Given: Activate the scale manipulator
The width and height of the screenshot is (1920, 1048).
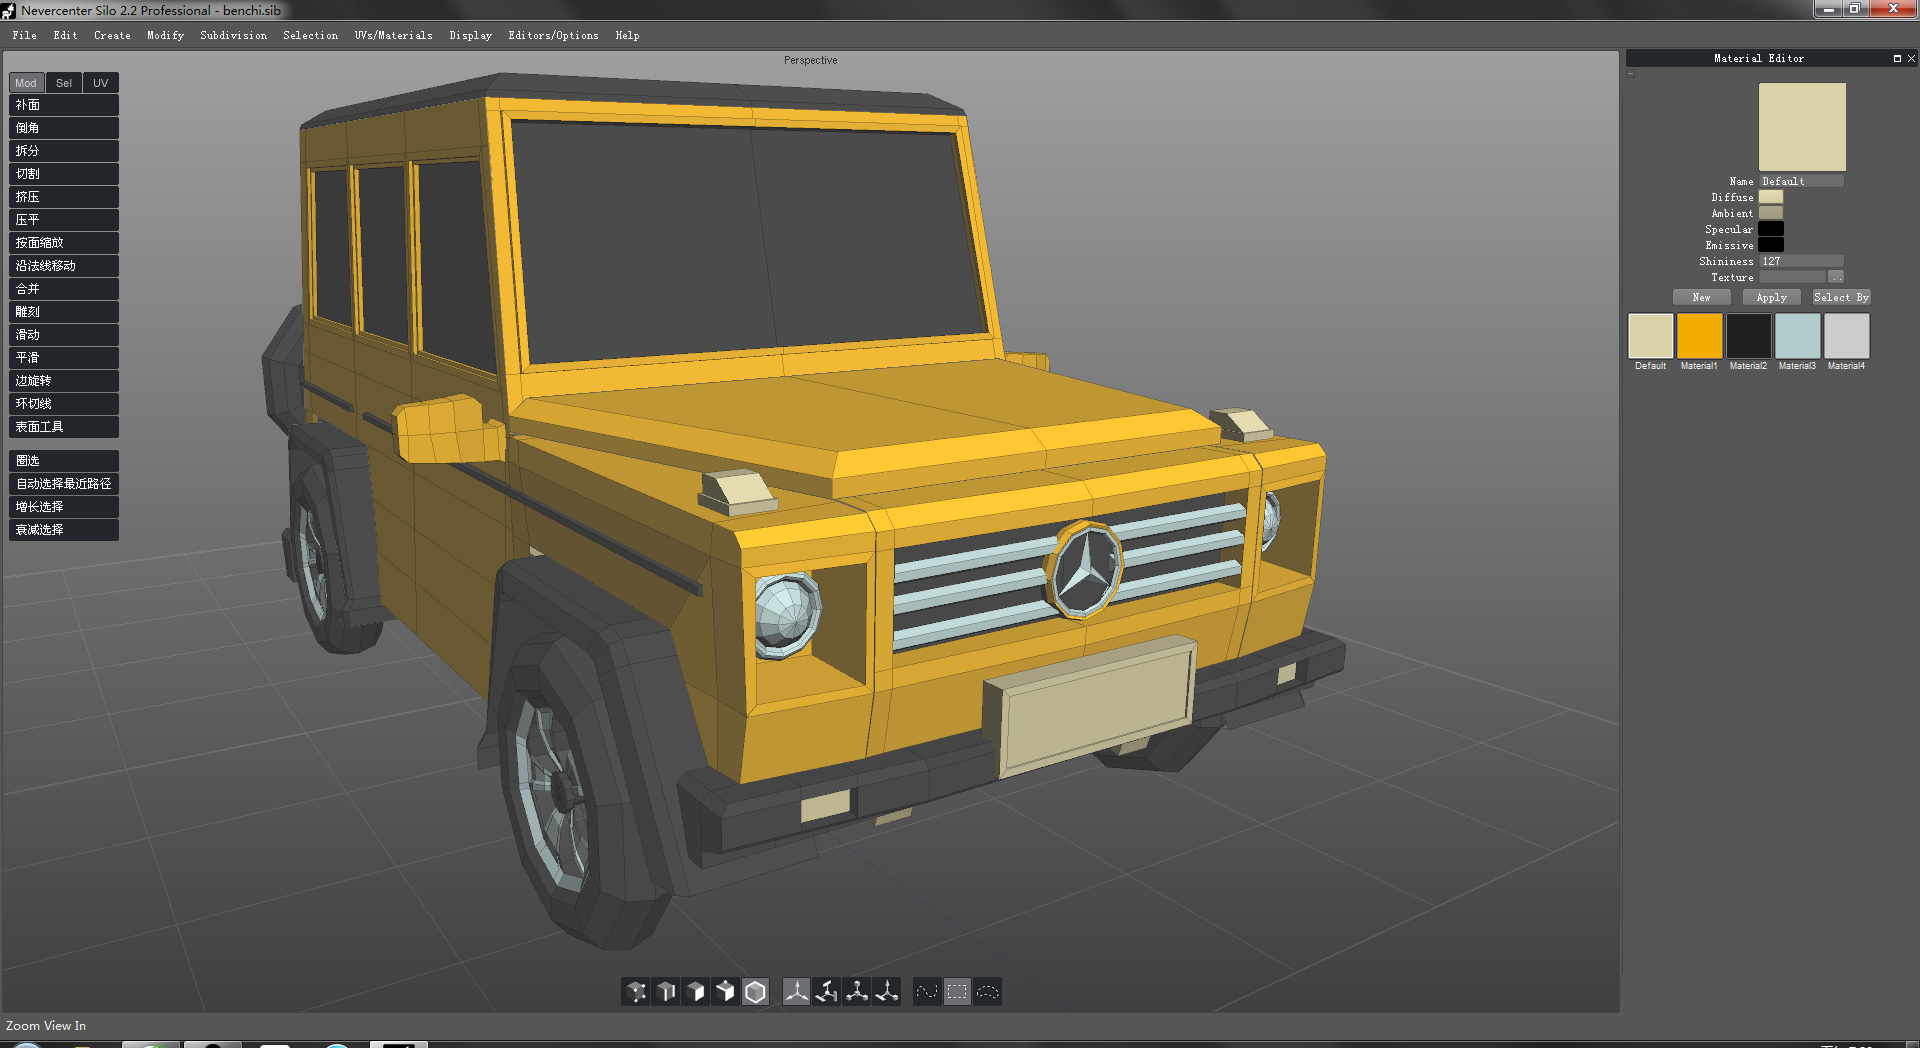Looking at the screenshot, I should click(857, 992).
